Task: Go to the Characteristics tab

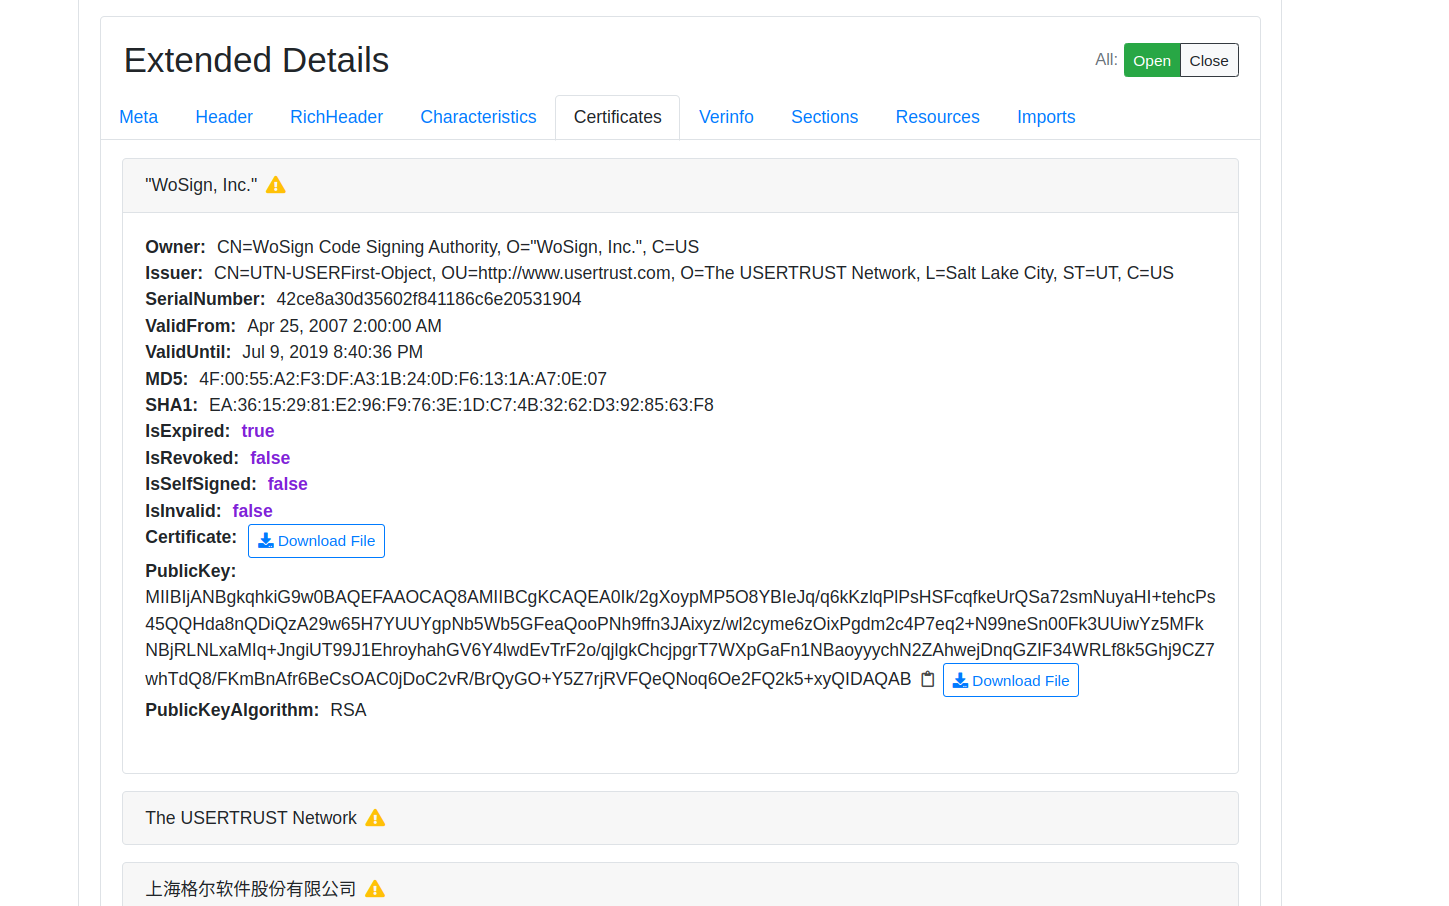Action: 478,117
